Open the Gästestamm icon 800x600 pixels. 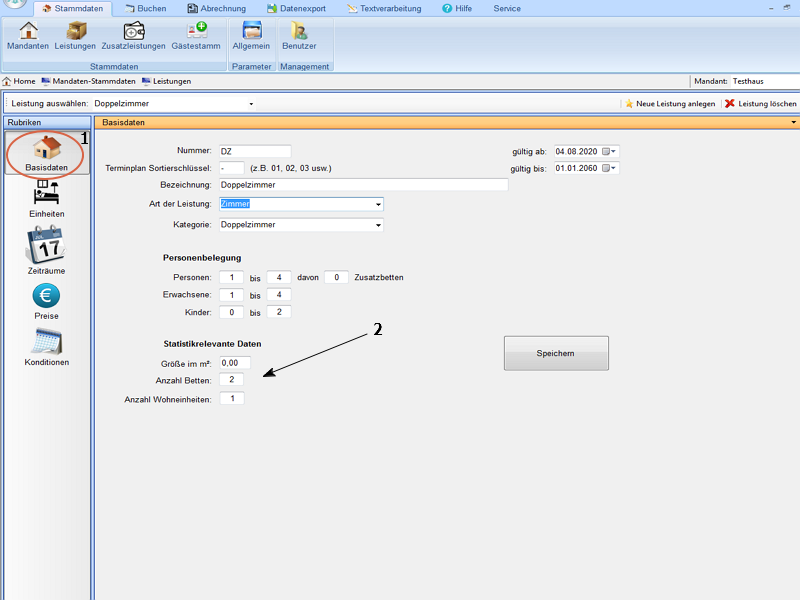pos(195,35)
